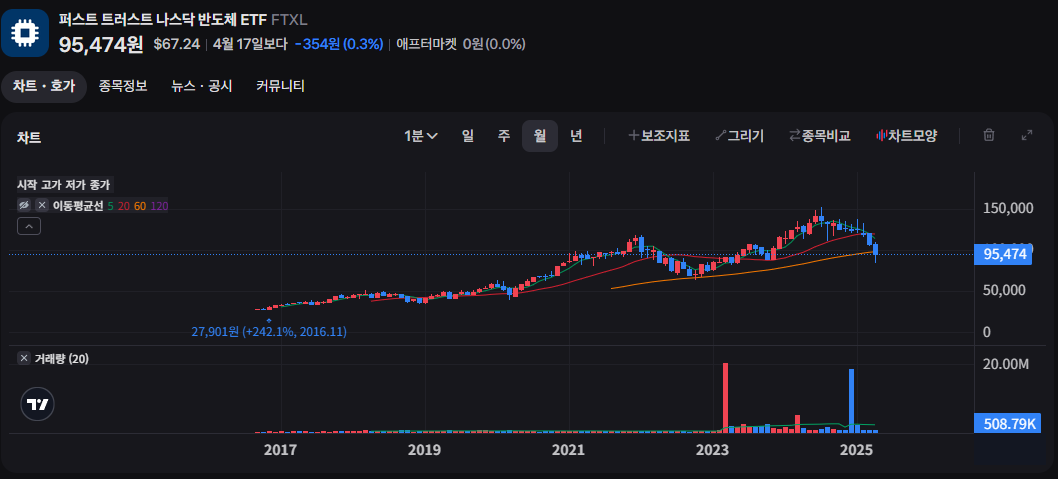Delete drawings with the trash can icon
This screenshot has height=479, width=1058.
click(x=989, y=135)
